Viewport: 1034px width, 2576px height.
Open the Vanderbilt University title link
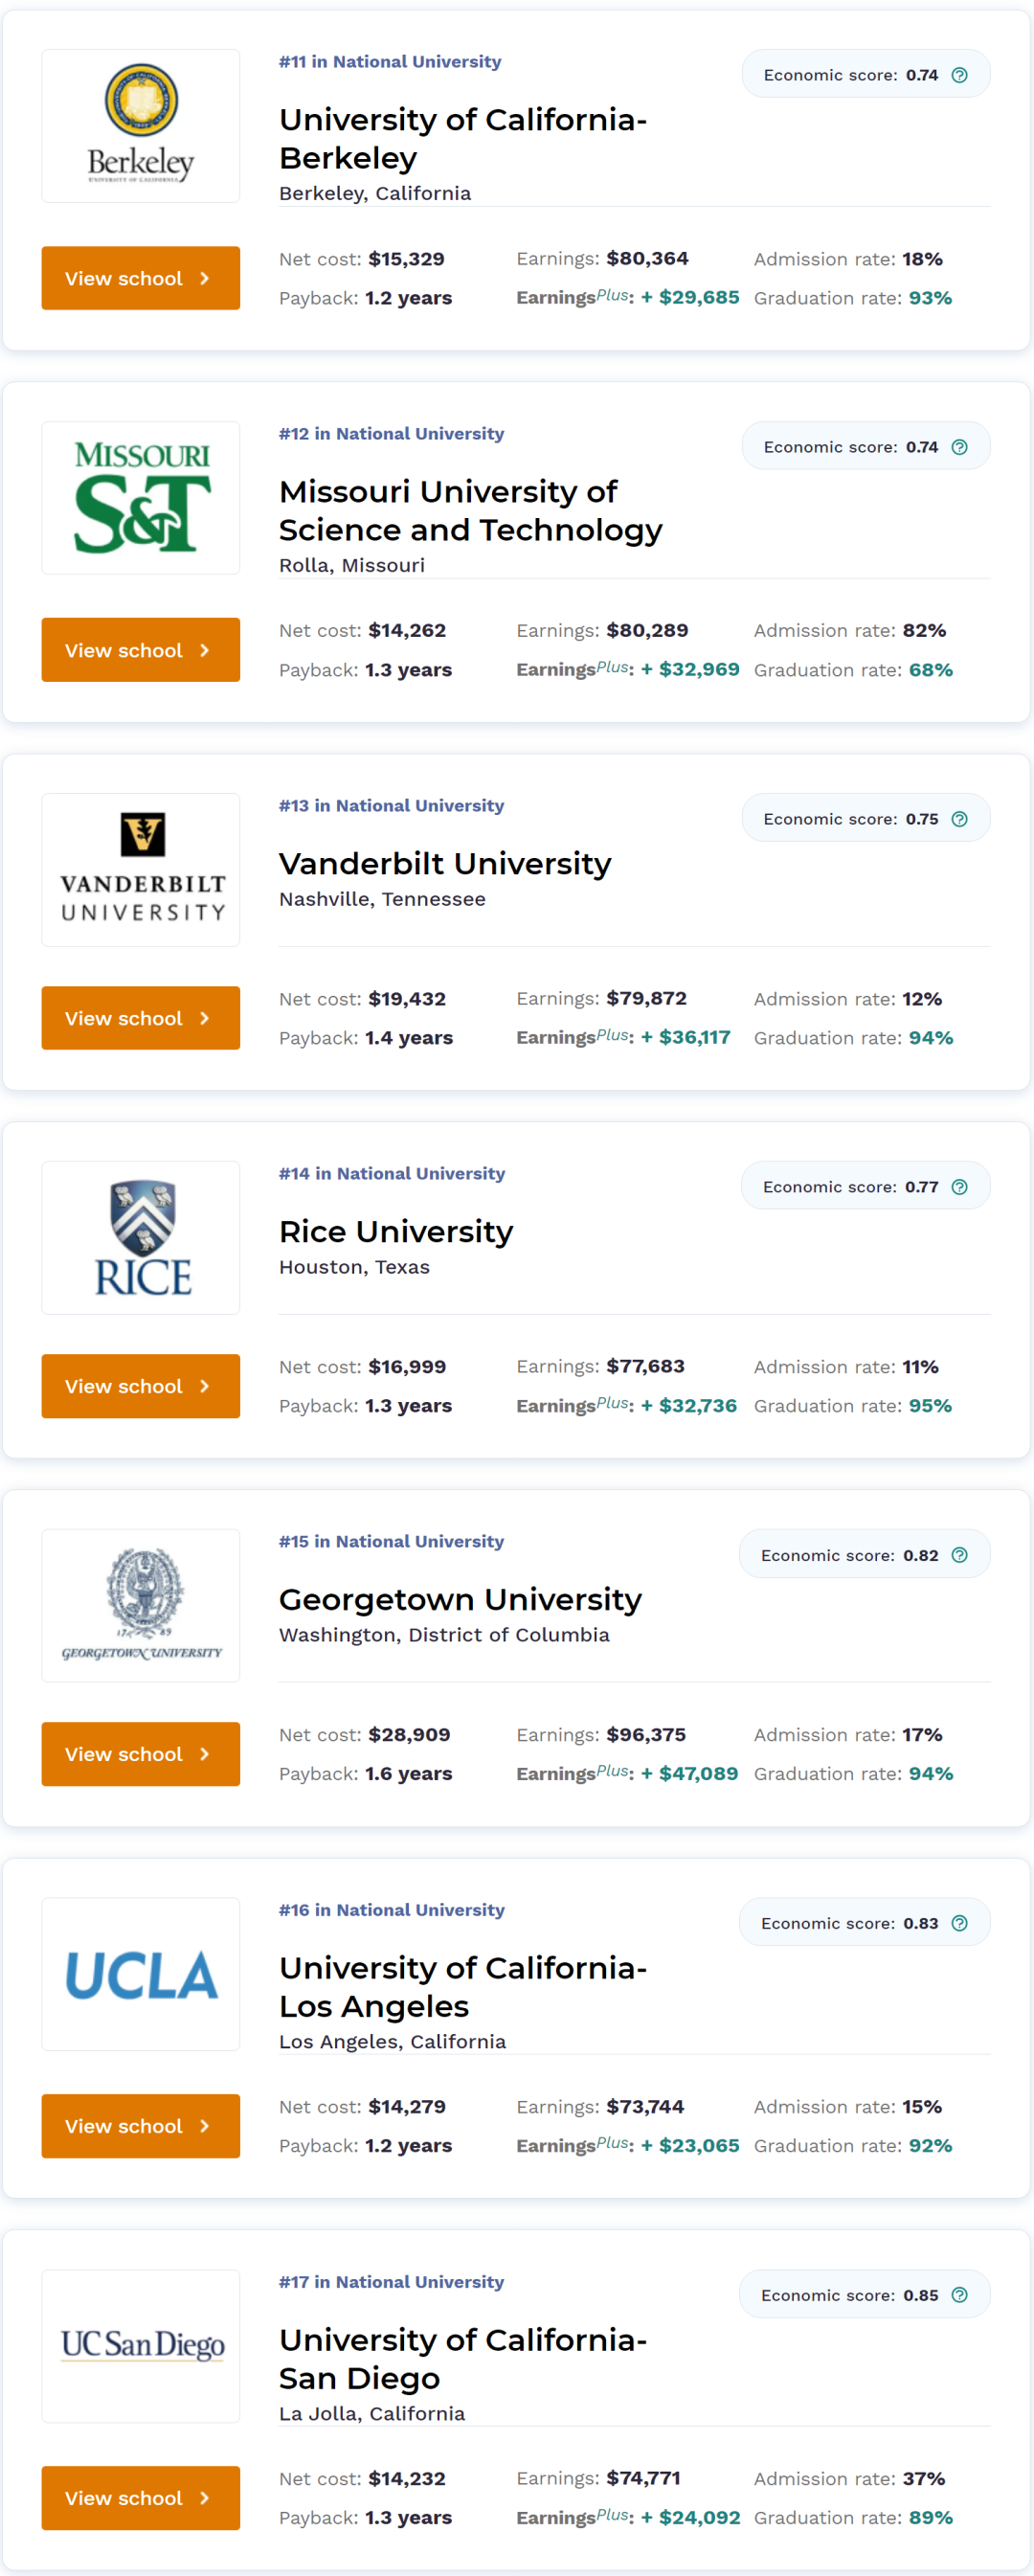[445, 864]
